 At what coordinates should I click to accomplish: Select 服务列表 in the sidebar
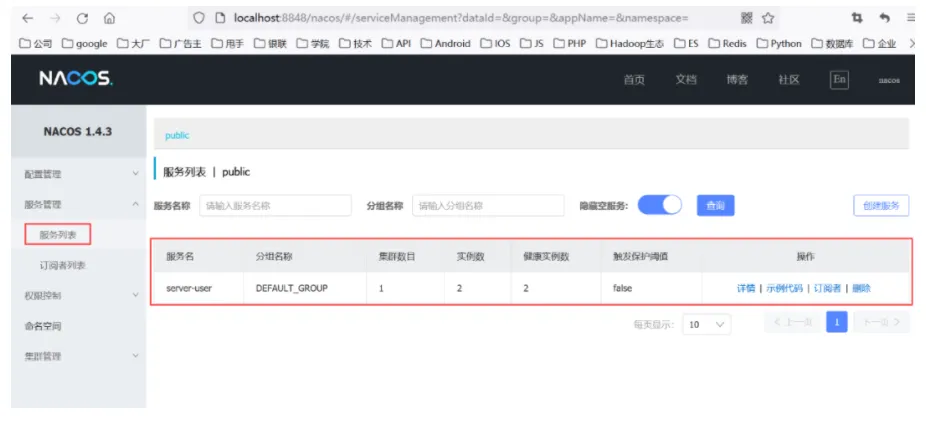(58, 234)
